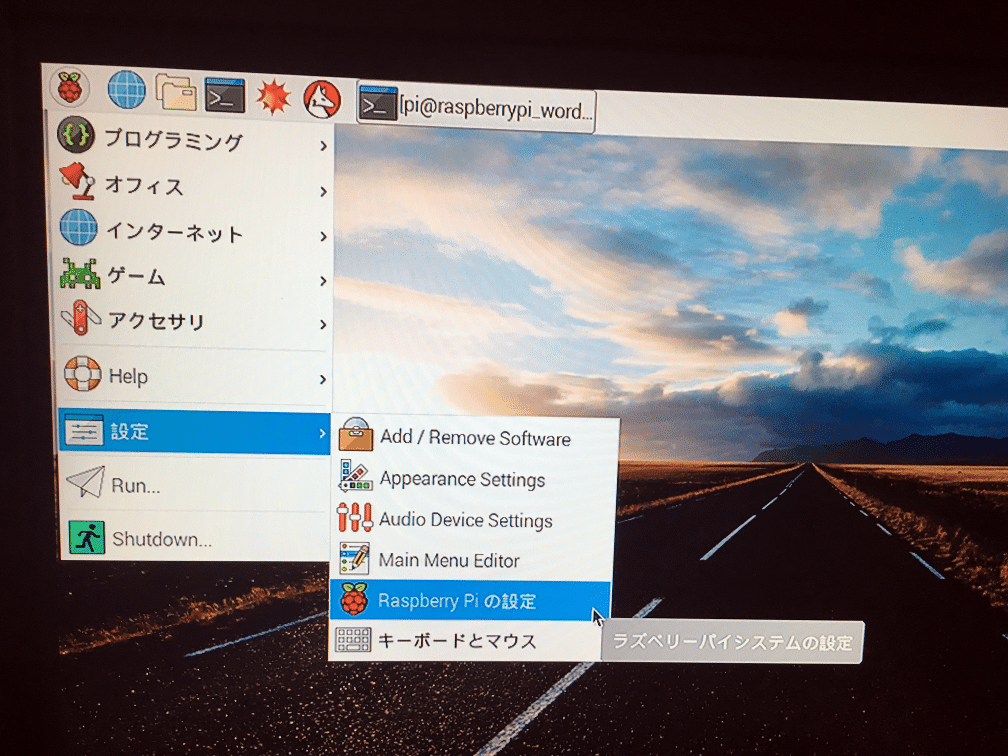The height and width of the screenshot is (756, 1008).
Task: Open Add / Remove Software
Action: pos(474,437)
